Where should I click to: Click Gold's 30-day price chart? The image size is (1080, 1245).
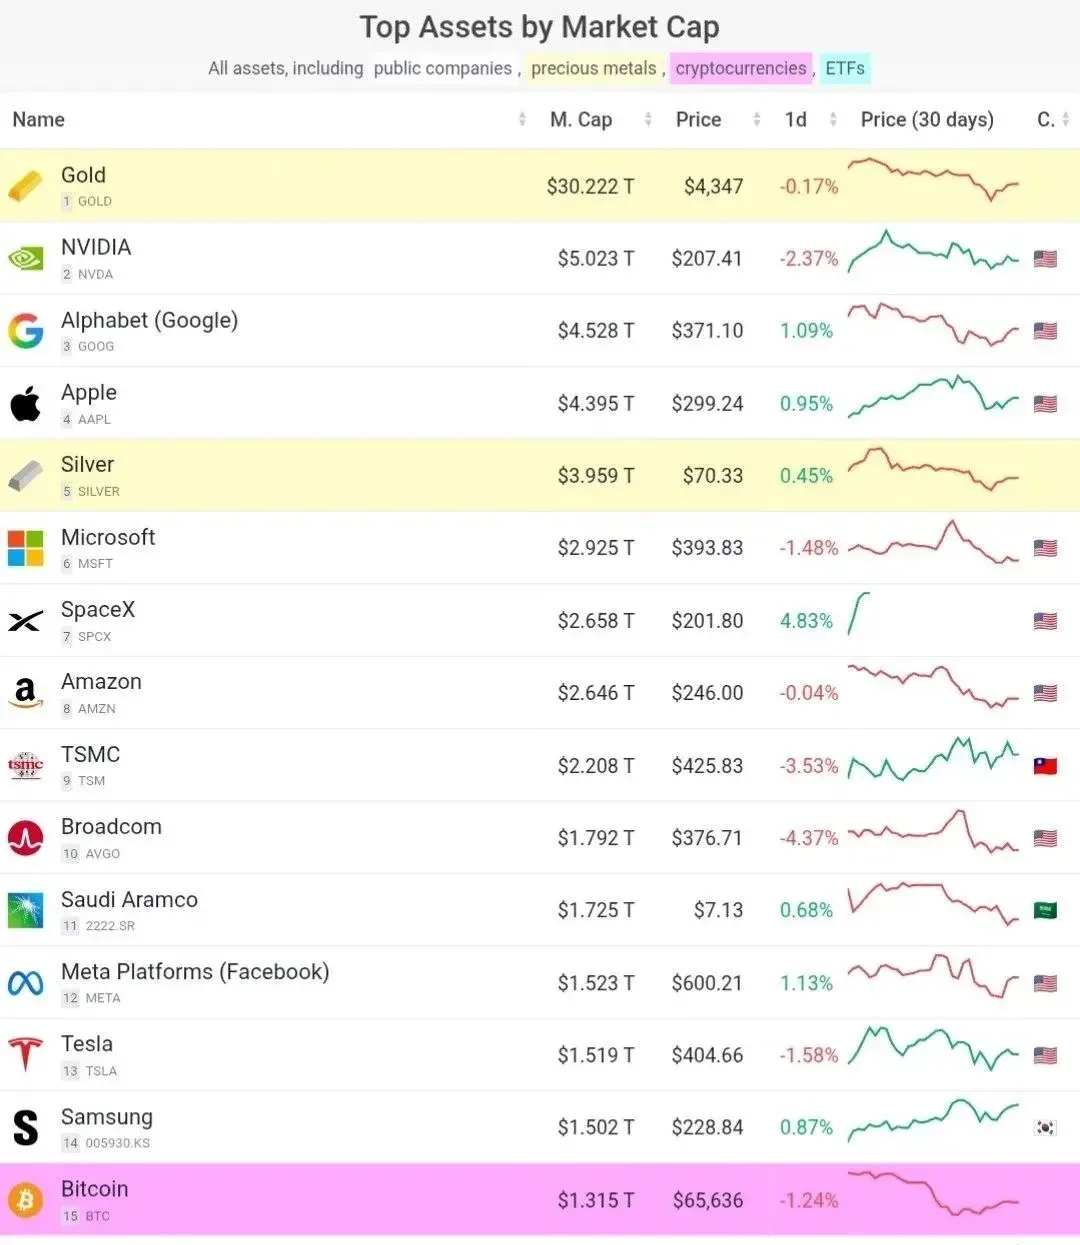933,179
